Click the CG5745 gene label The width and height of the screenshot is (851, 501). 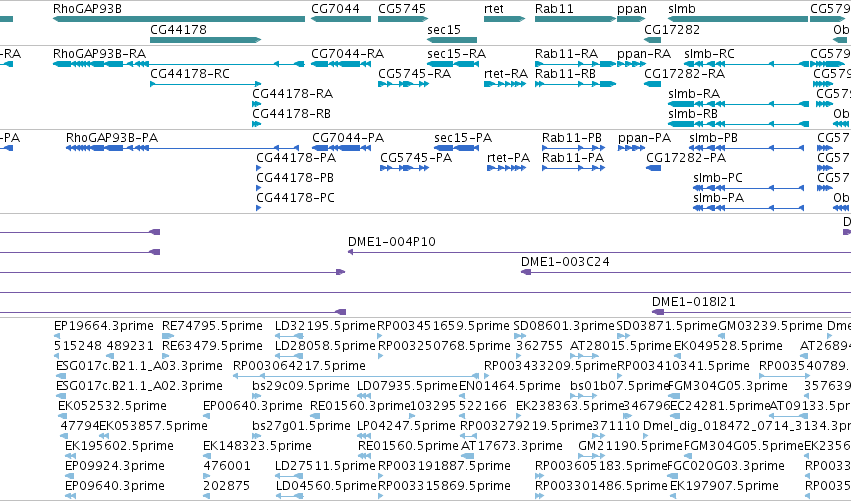tap(402, 9)
